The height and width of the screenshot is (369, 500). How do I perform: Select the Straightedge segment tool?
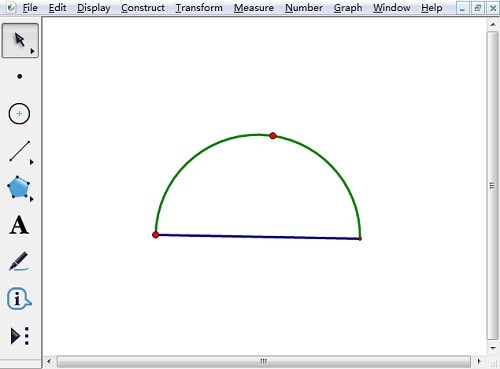[20, 151]
